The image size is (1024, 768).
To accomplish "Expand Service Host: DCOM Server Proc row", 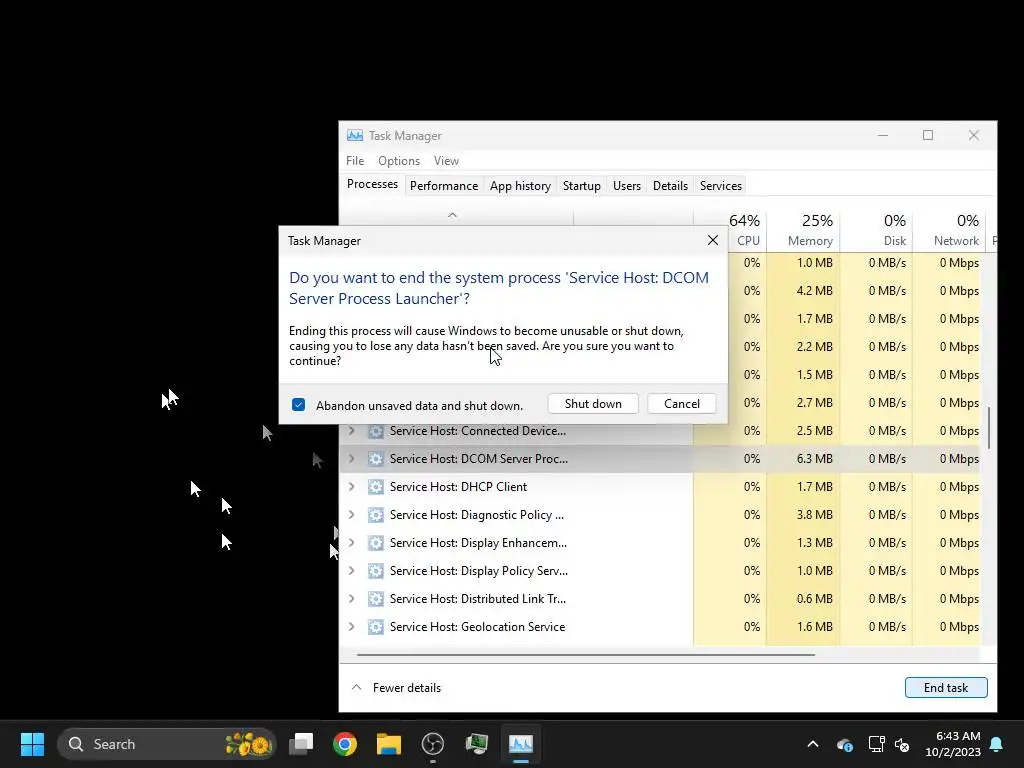I will [x=351, y=459].
